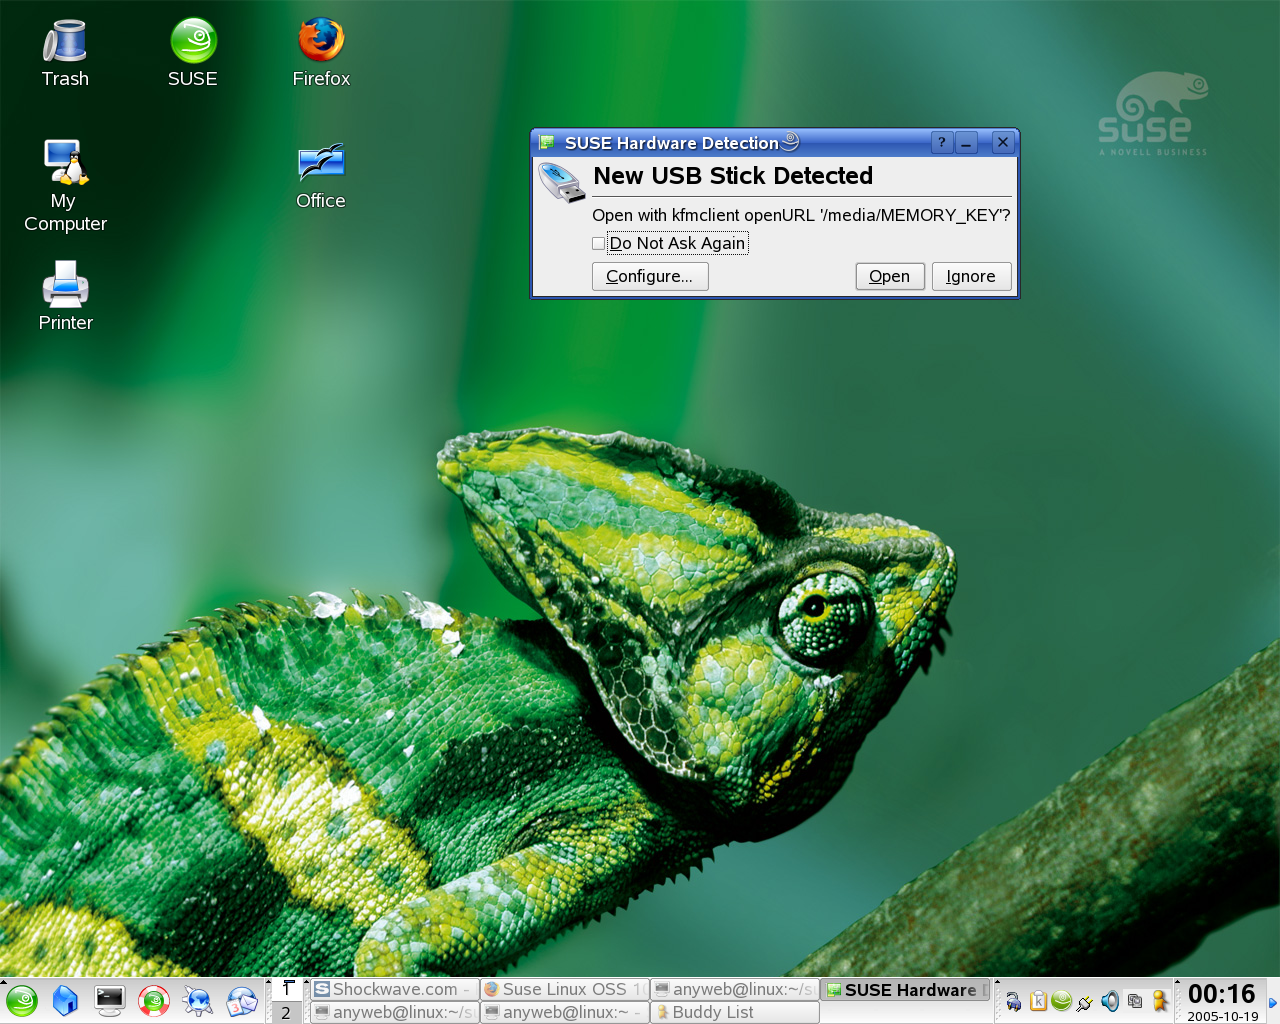Click the KMix volume speaker tray icon
The image size is (1280, 1024).
pos(1110,1000)
